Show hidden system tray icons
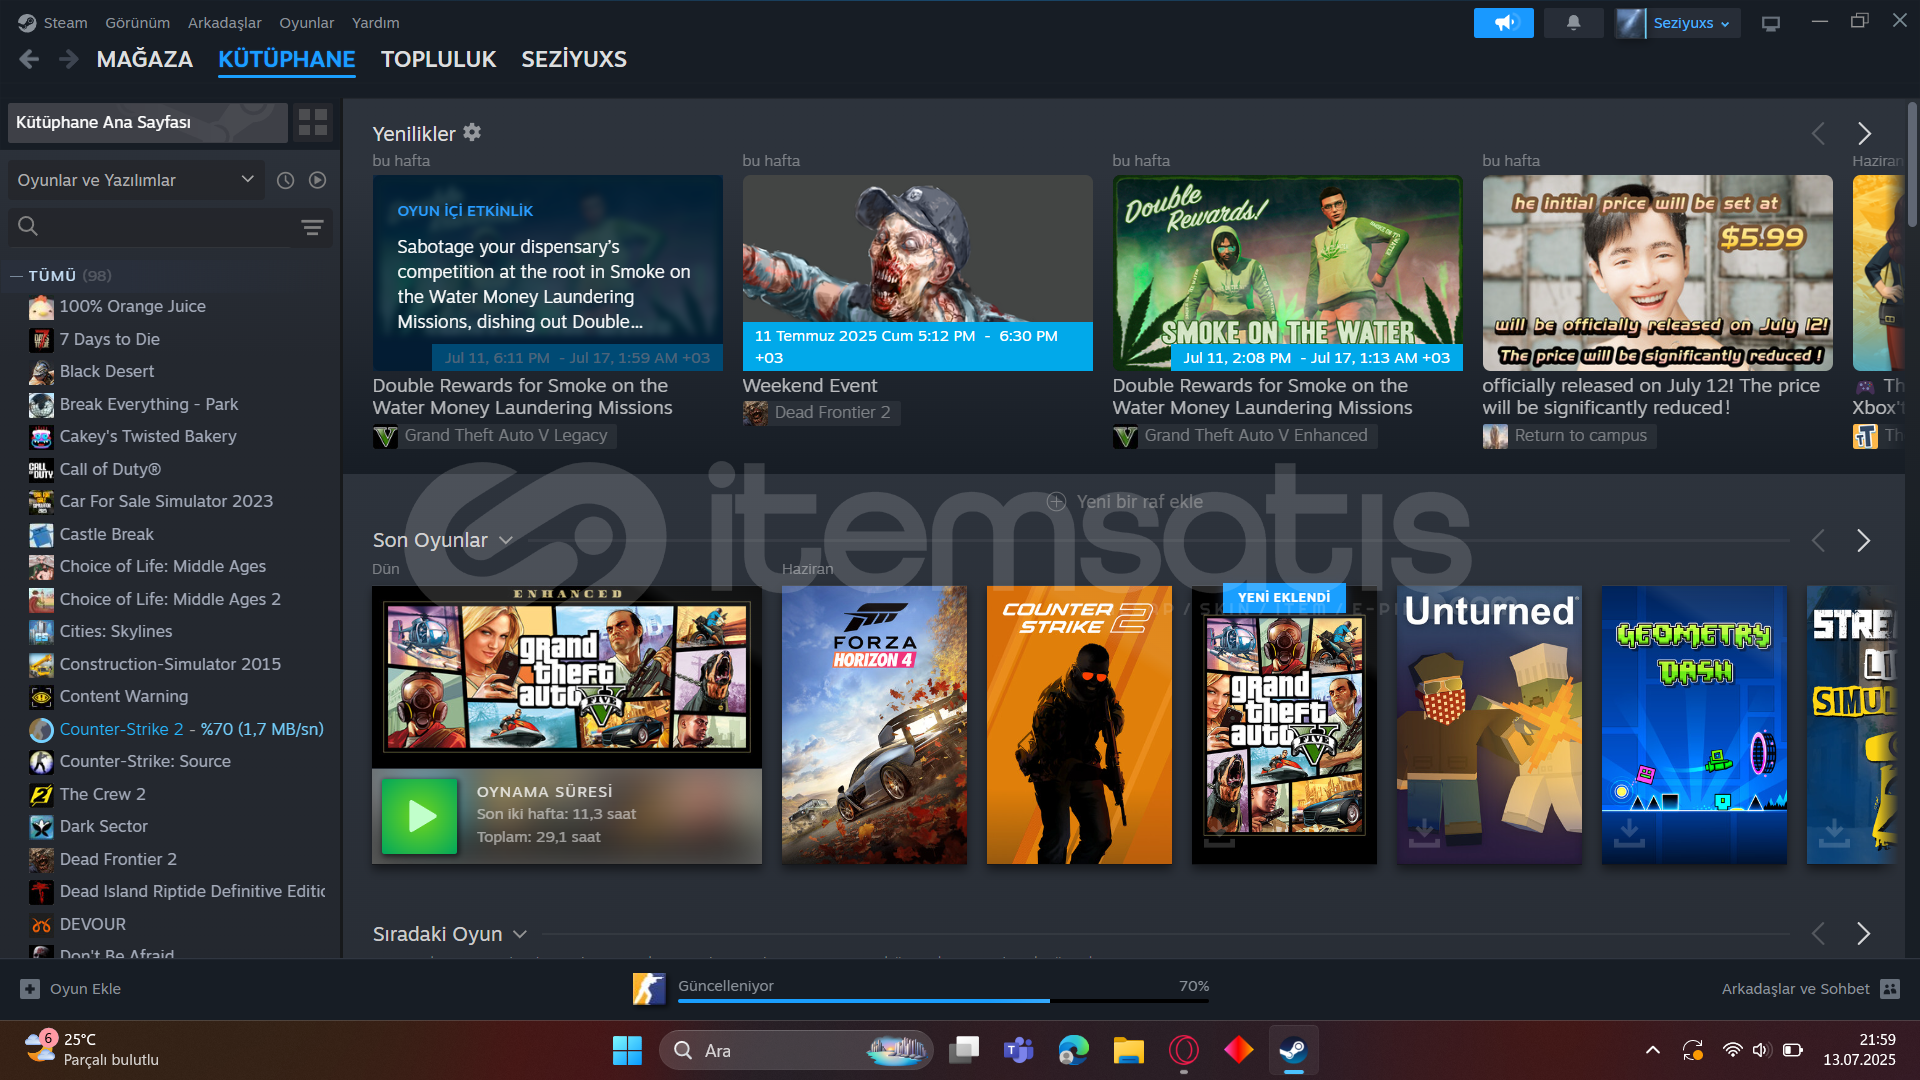Screen dimensions: 1920x1080 point(1652,1050)
